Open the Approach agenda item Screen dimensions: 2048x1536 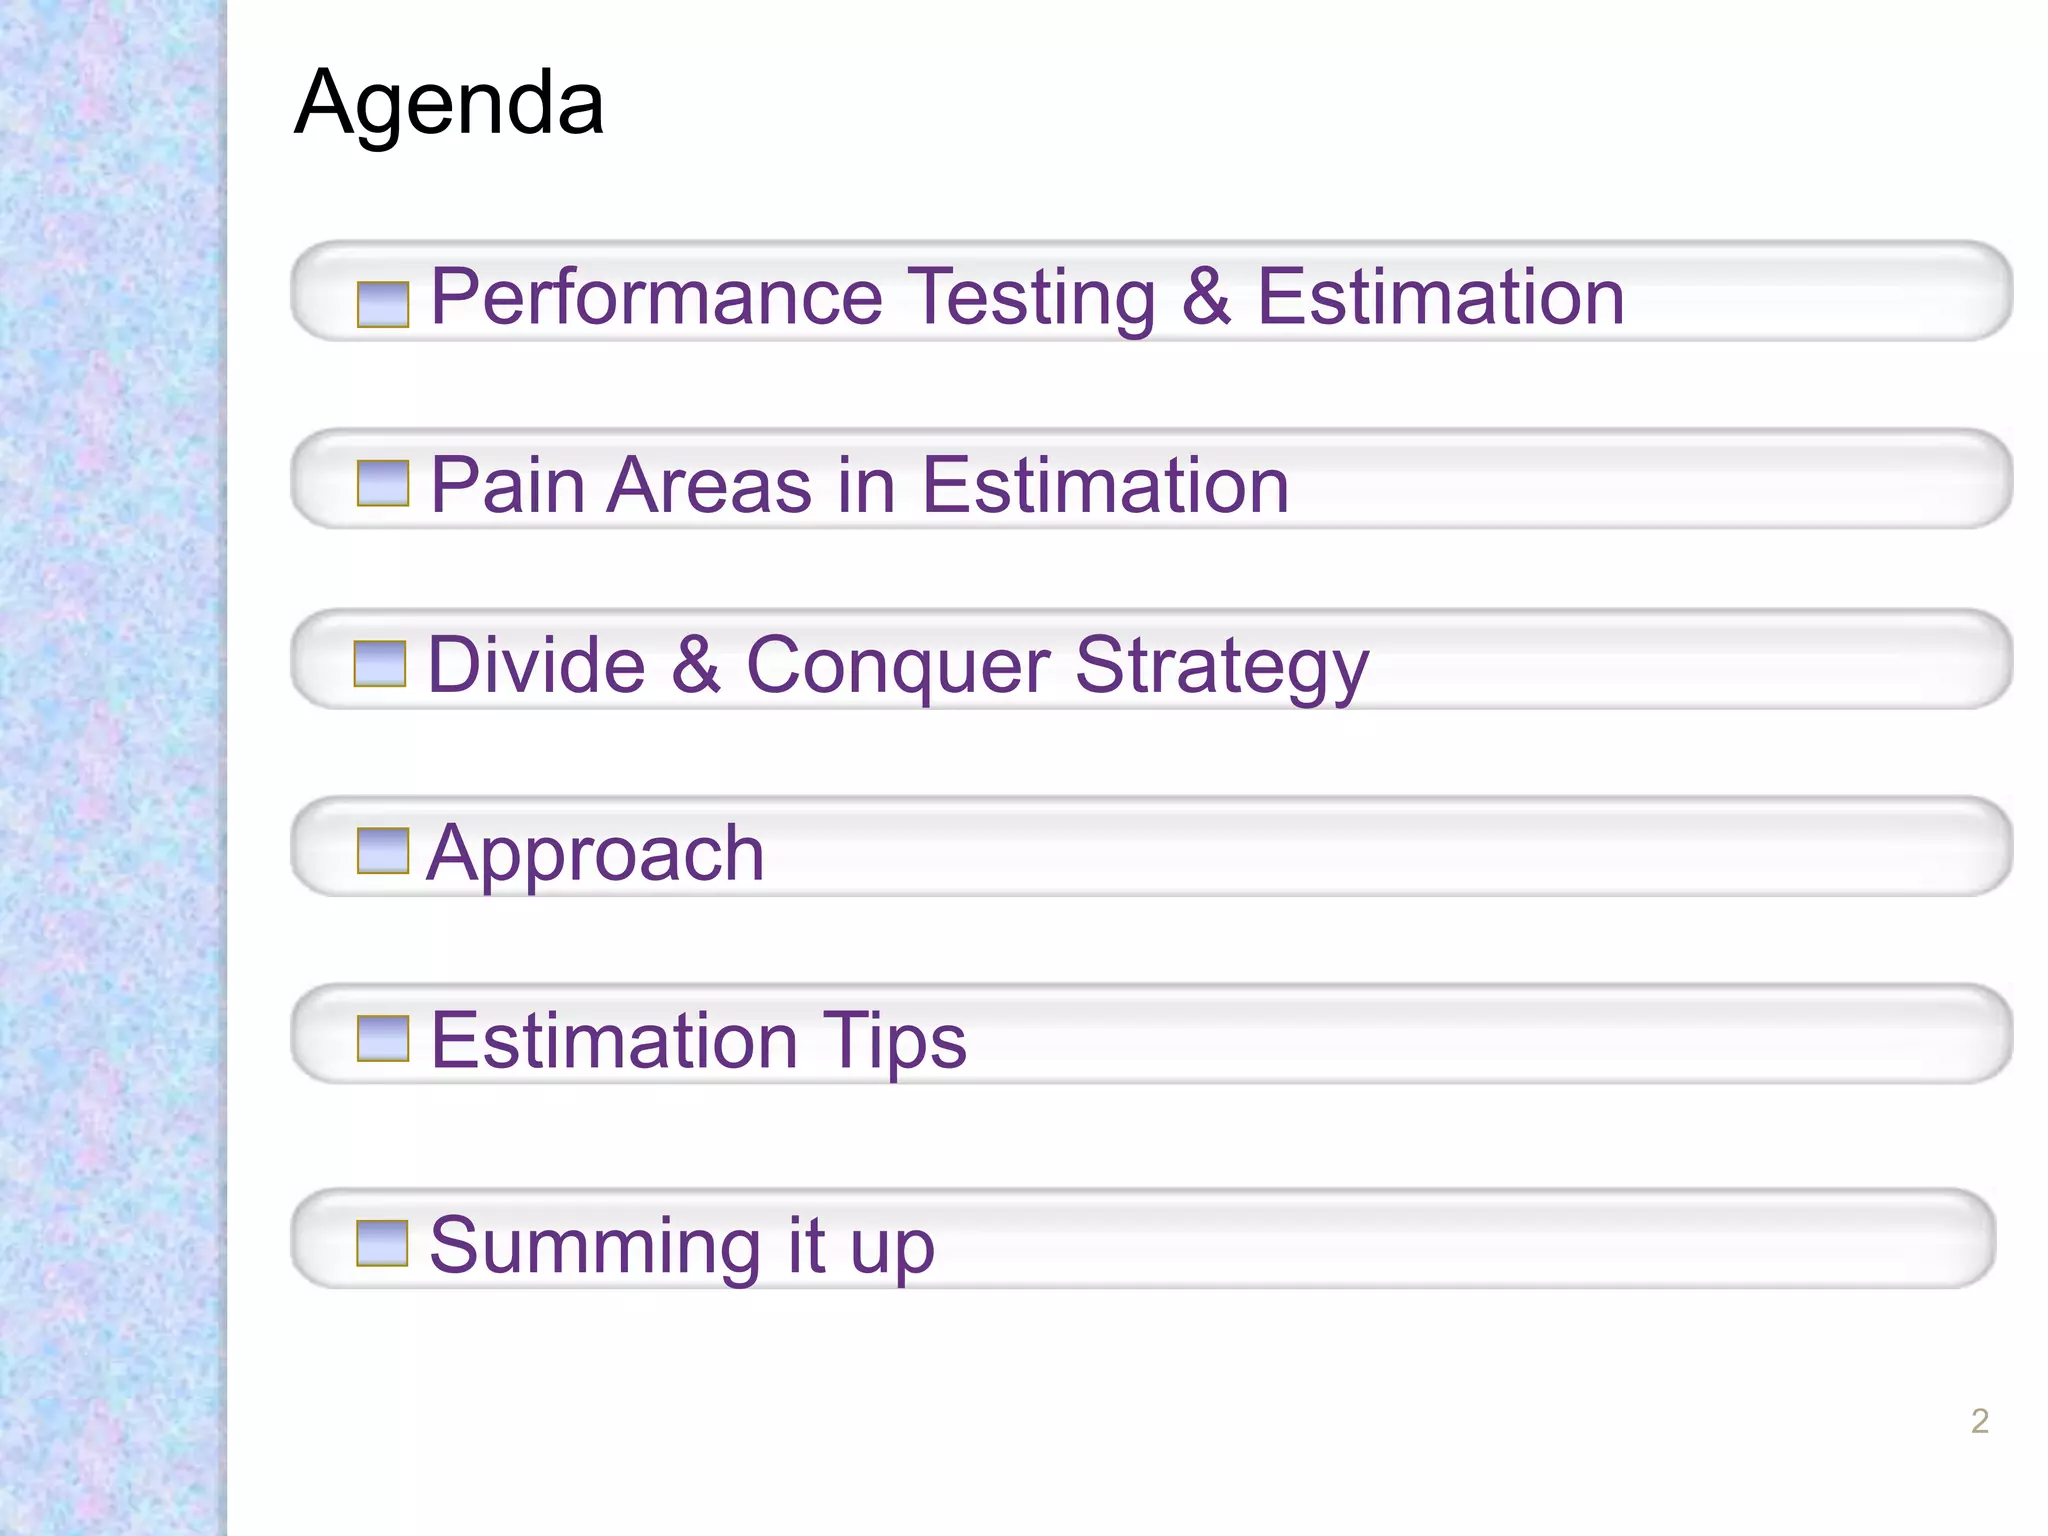tap(595, 855)
